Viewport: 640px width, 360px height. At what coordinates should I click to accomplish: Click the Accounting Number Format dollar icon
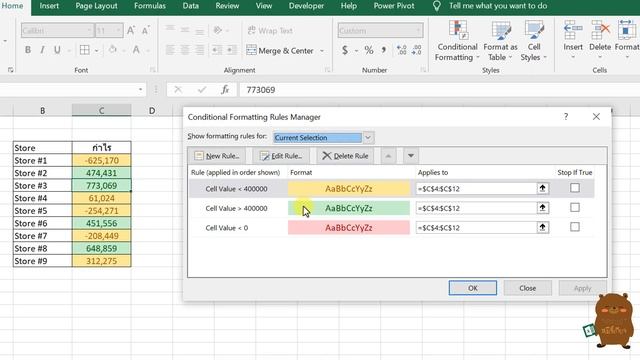pos(345,50)
